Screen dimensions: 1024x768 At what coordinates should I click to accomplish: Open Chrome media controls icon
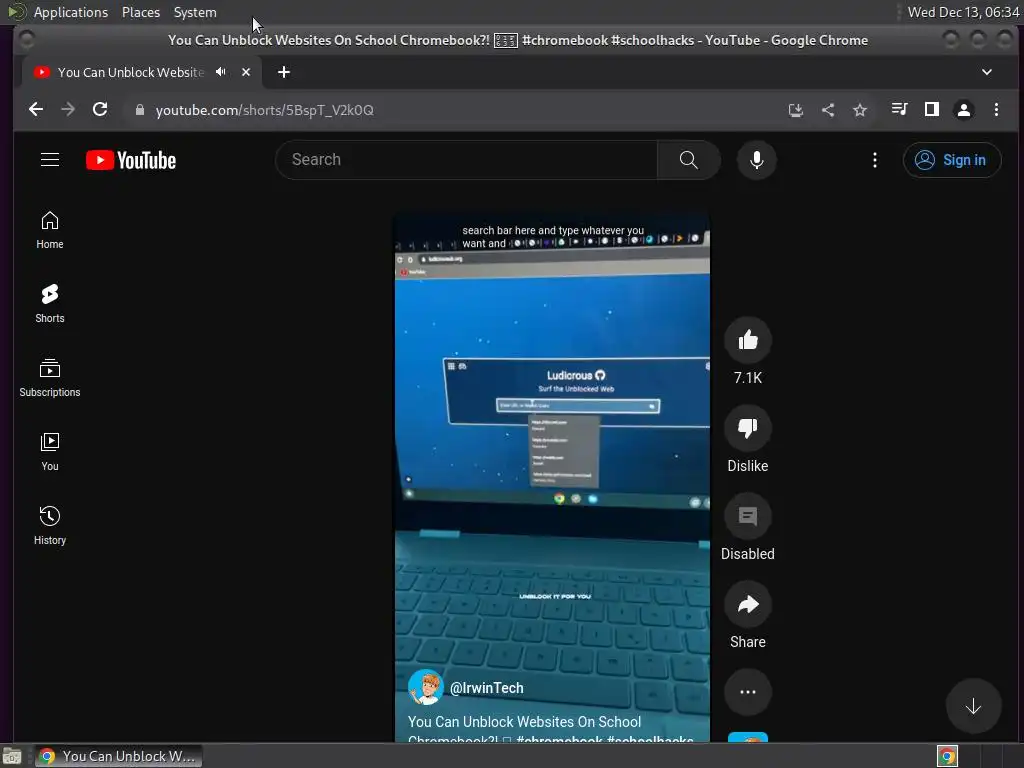point(899,110)
